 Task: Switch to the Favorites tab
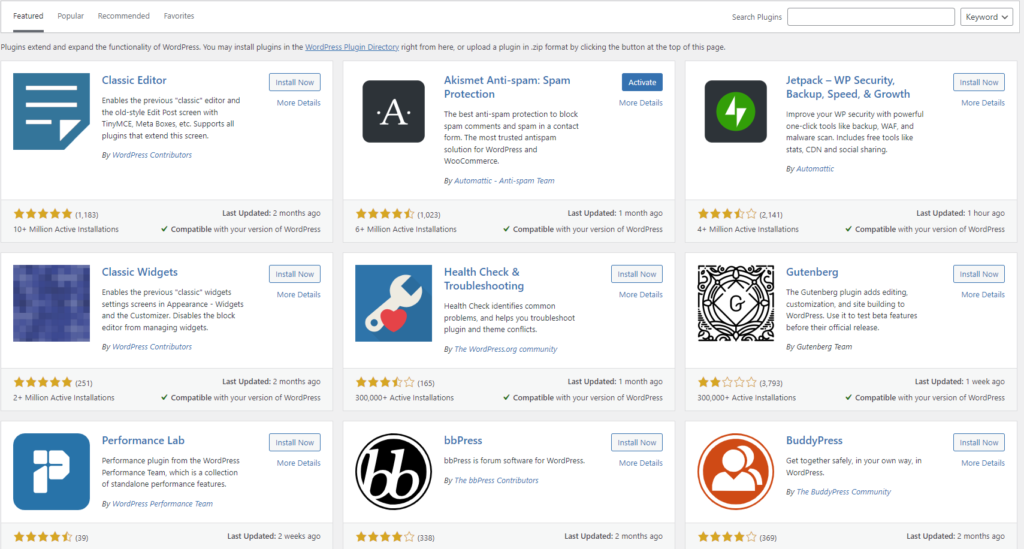click(x=179, y=16)
